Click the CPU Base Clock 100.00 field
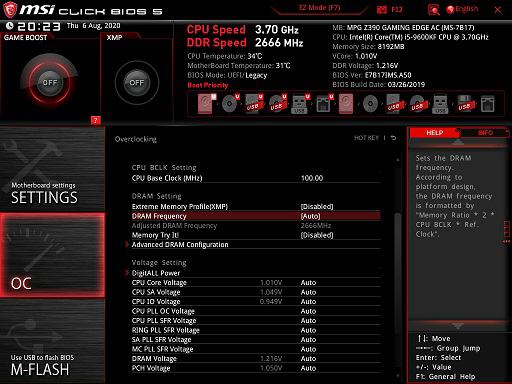 (x=312, y=178)
